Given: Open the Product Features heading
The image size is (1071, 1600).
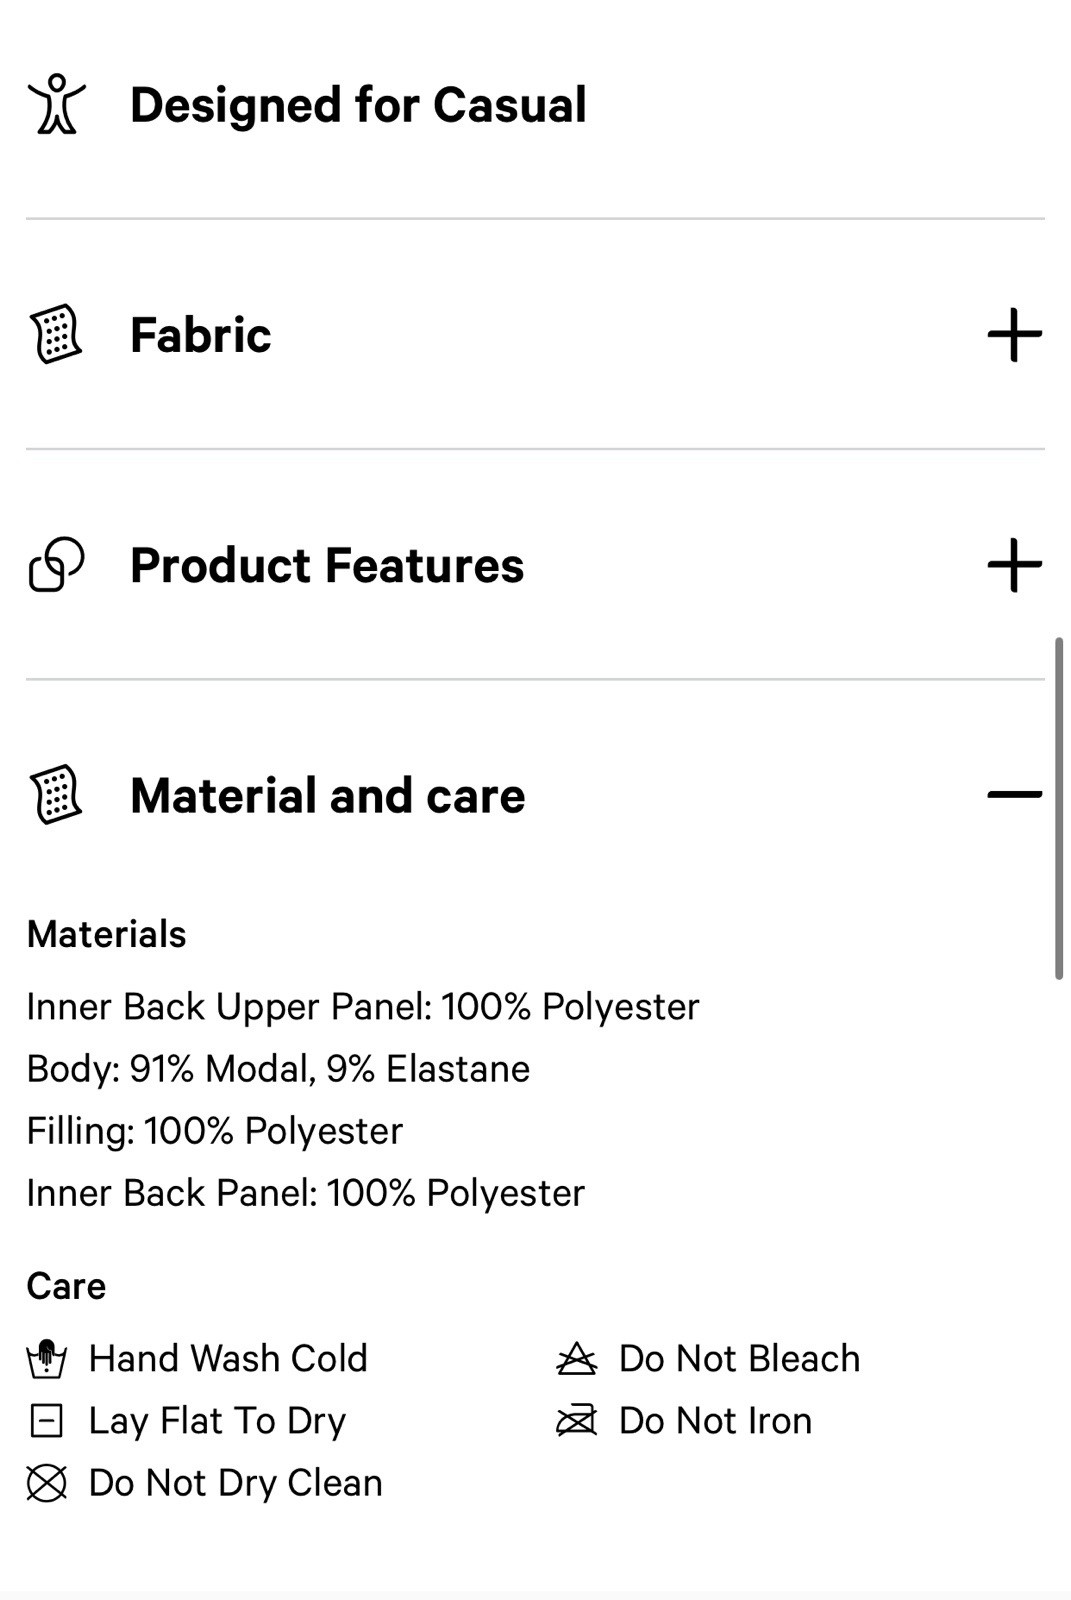Looking at the screenshot, I should tap(327, 565).
